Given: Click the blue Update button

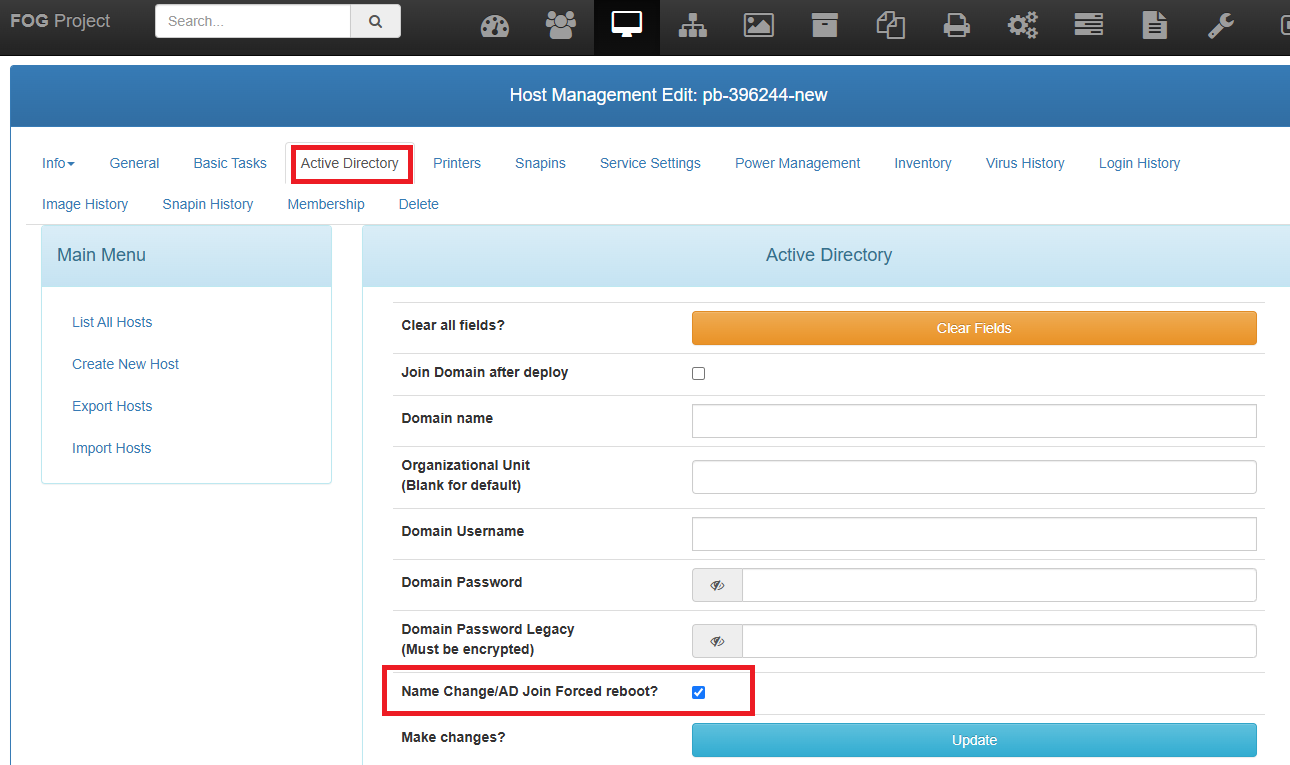Looking at the screenshot, I should [974, 740].
